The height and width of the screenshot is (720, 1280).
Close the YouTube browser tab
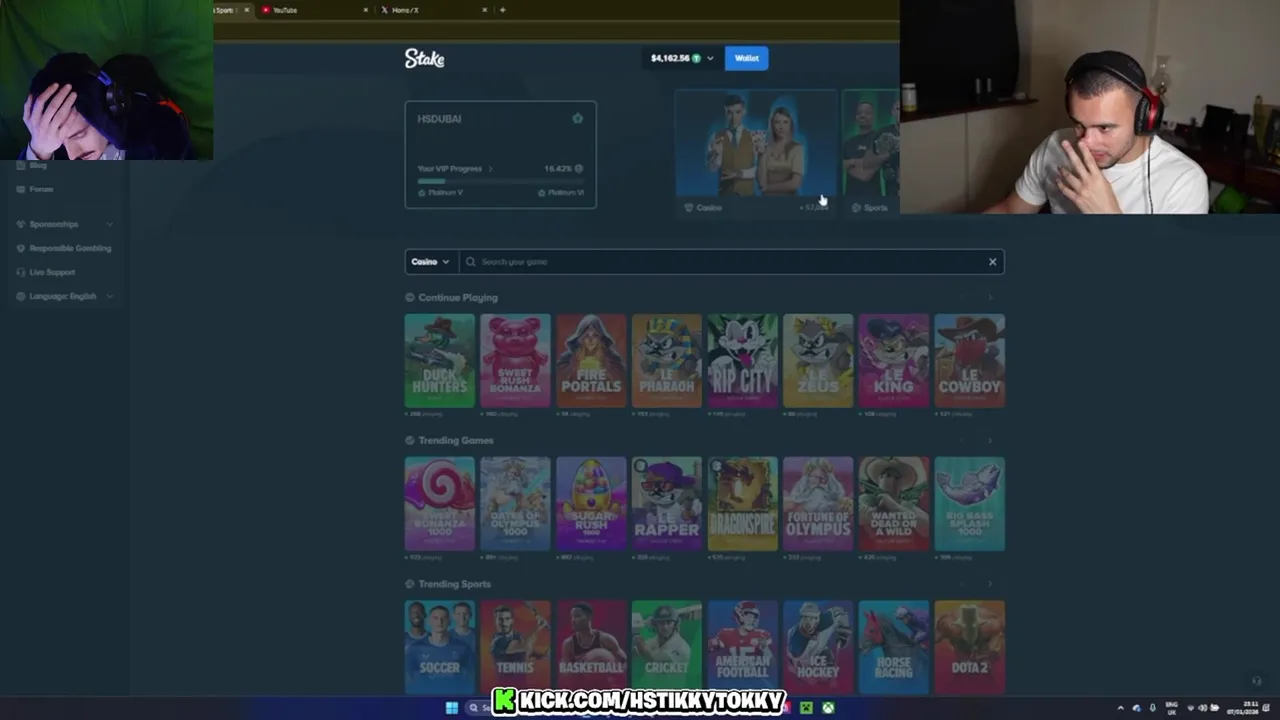[365, 10]
